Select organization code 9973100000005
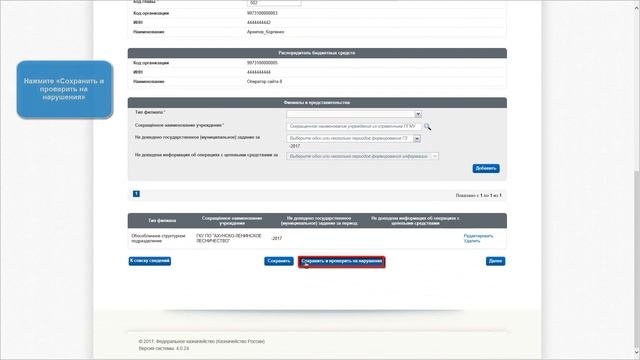Screen dimensions: 640x360 click(262, 63)
